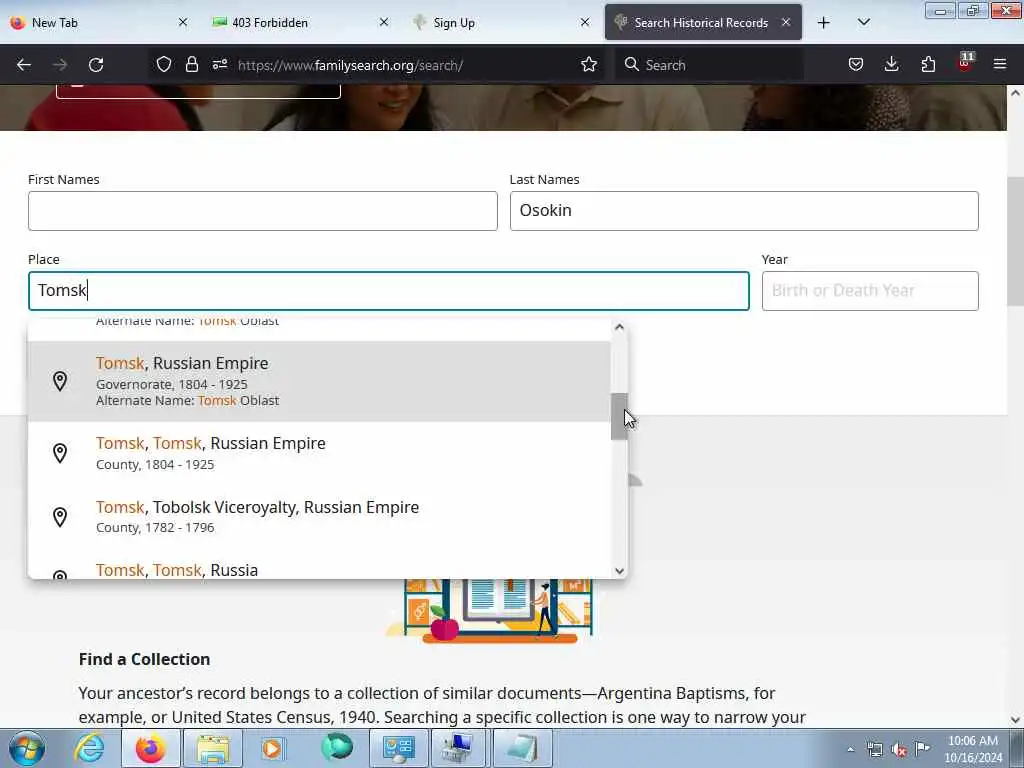Image resolution: width=1024 pixels, height=768 pixels.
Task: Open Firefox from the taskbar
Action: click(x=150, y=748)
